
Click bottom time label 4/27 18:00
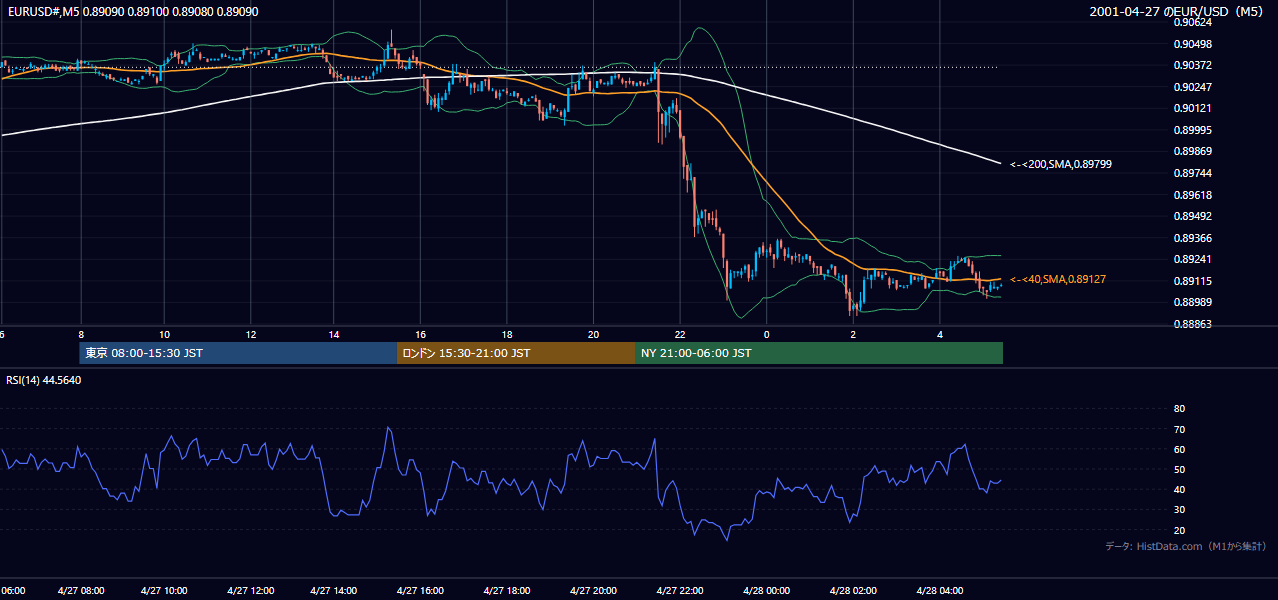(507, 590)
